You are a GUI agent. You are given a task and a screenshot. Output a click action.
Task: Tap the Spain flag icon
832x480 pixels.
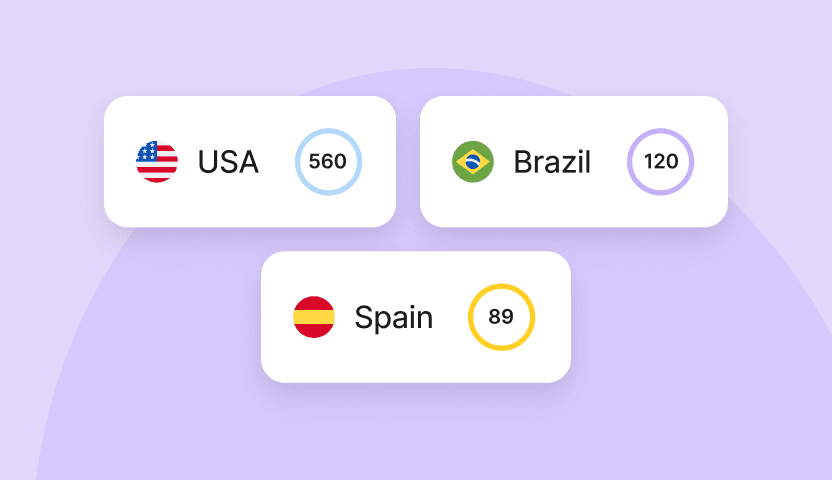tap(314, 317)
